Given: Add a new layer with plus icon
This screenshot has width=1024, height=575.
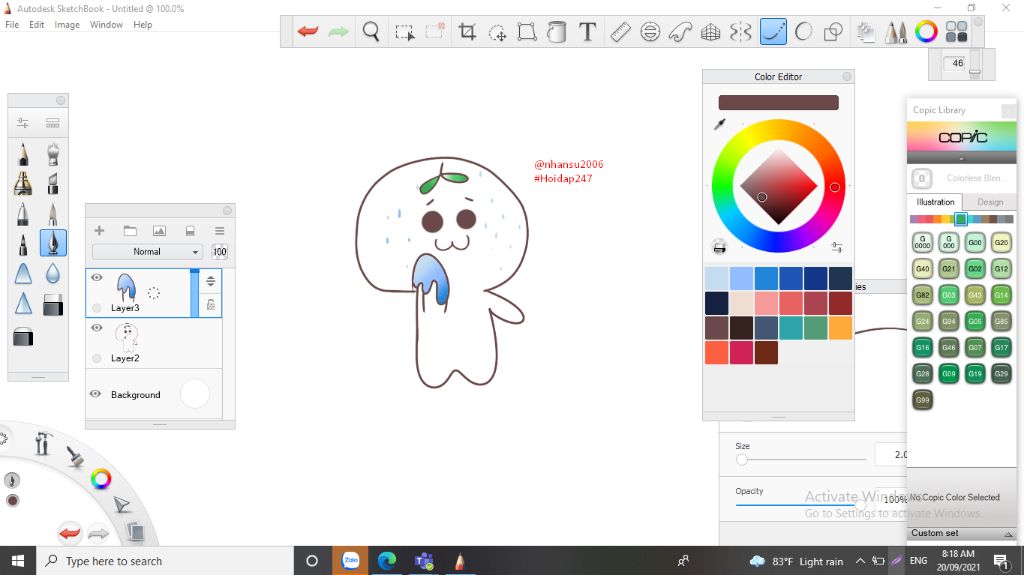Looking at the screenshot, I should pyautogui.click(x=99, y=231).
